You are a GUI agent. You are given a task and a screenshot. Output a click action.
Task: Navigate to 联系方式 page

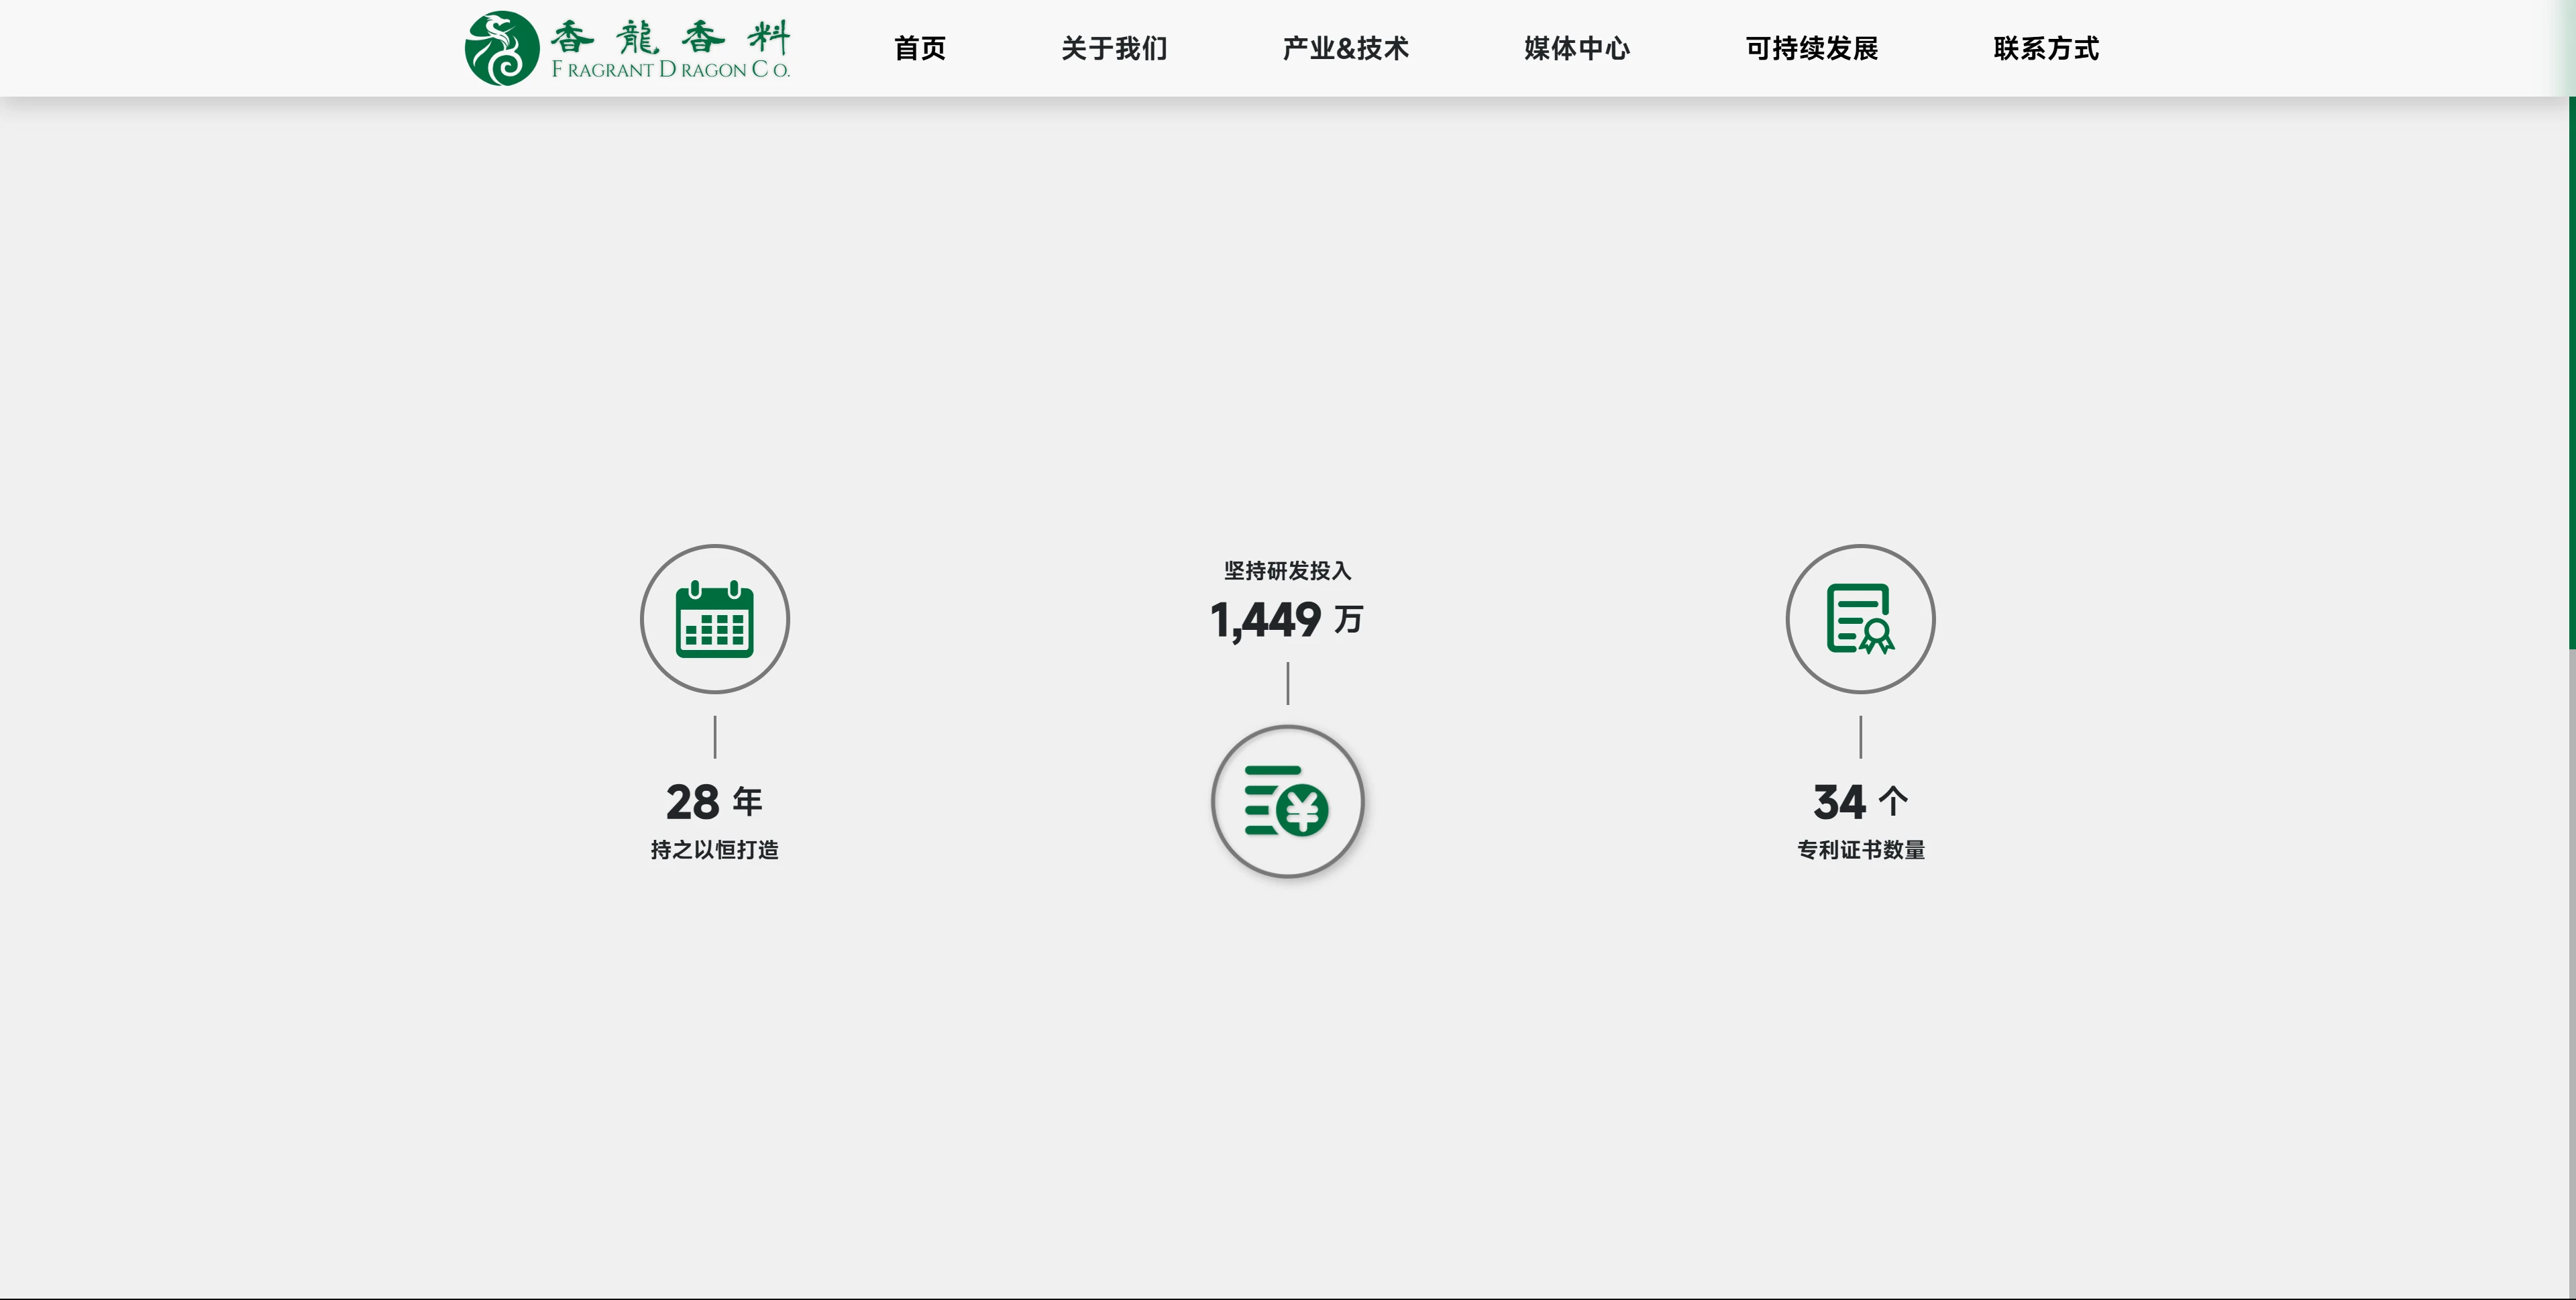[2045, 48]
